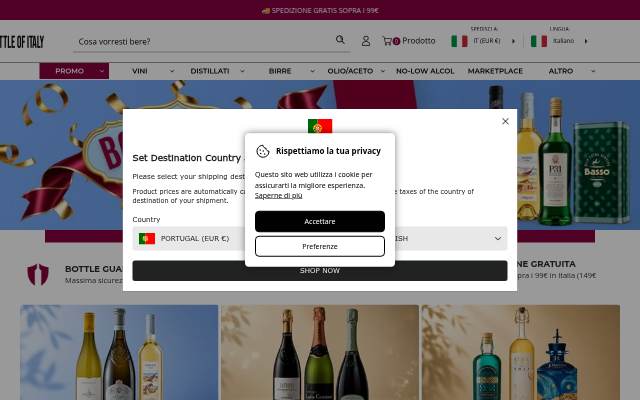Click the Italian flag next to IT (EUR €)

(x=459, y=41)
